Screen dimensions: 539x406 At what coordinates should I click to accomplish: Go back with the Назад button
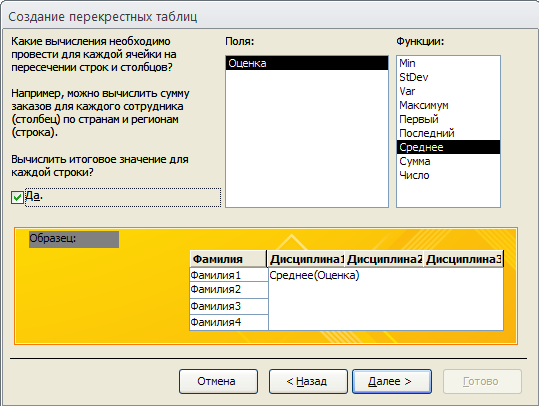coord(308,381)
